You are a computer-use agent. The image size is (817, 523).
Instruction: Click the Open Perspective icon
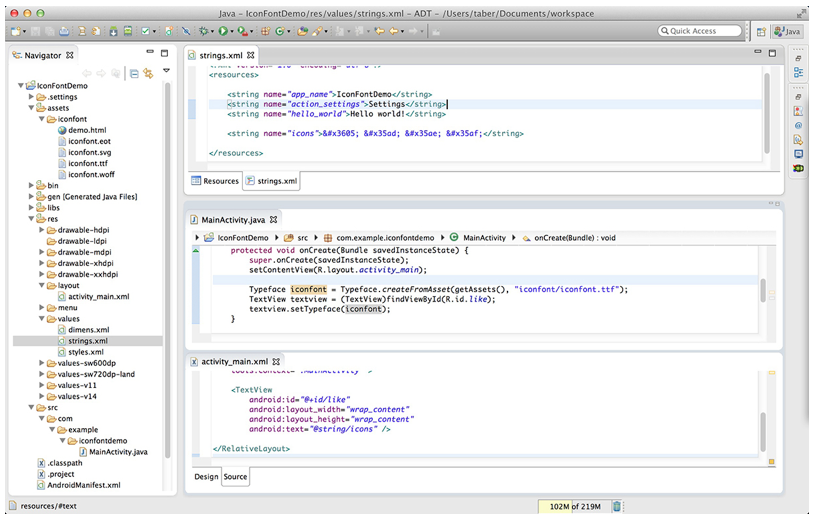(761, 32)
